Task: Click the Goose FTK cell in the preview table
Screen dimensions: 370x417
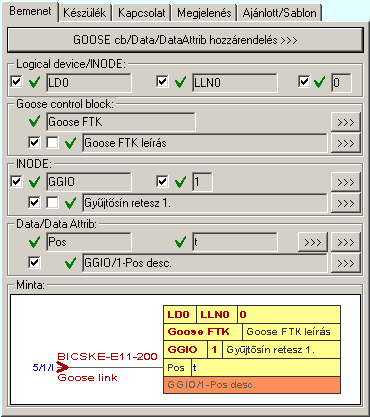Action: tap(203, 332)
